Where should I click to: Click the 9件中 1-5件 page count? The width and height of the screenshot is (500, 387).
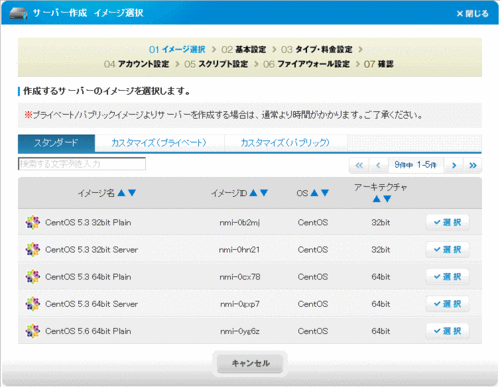pyautogui.click(x=415, y=165)
